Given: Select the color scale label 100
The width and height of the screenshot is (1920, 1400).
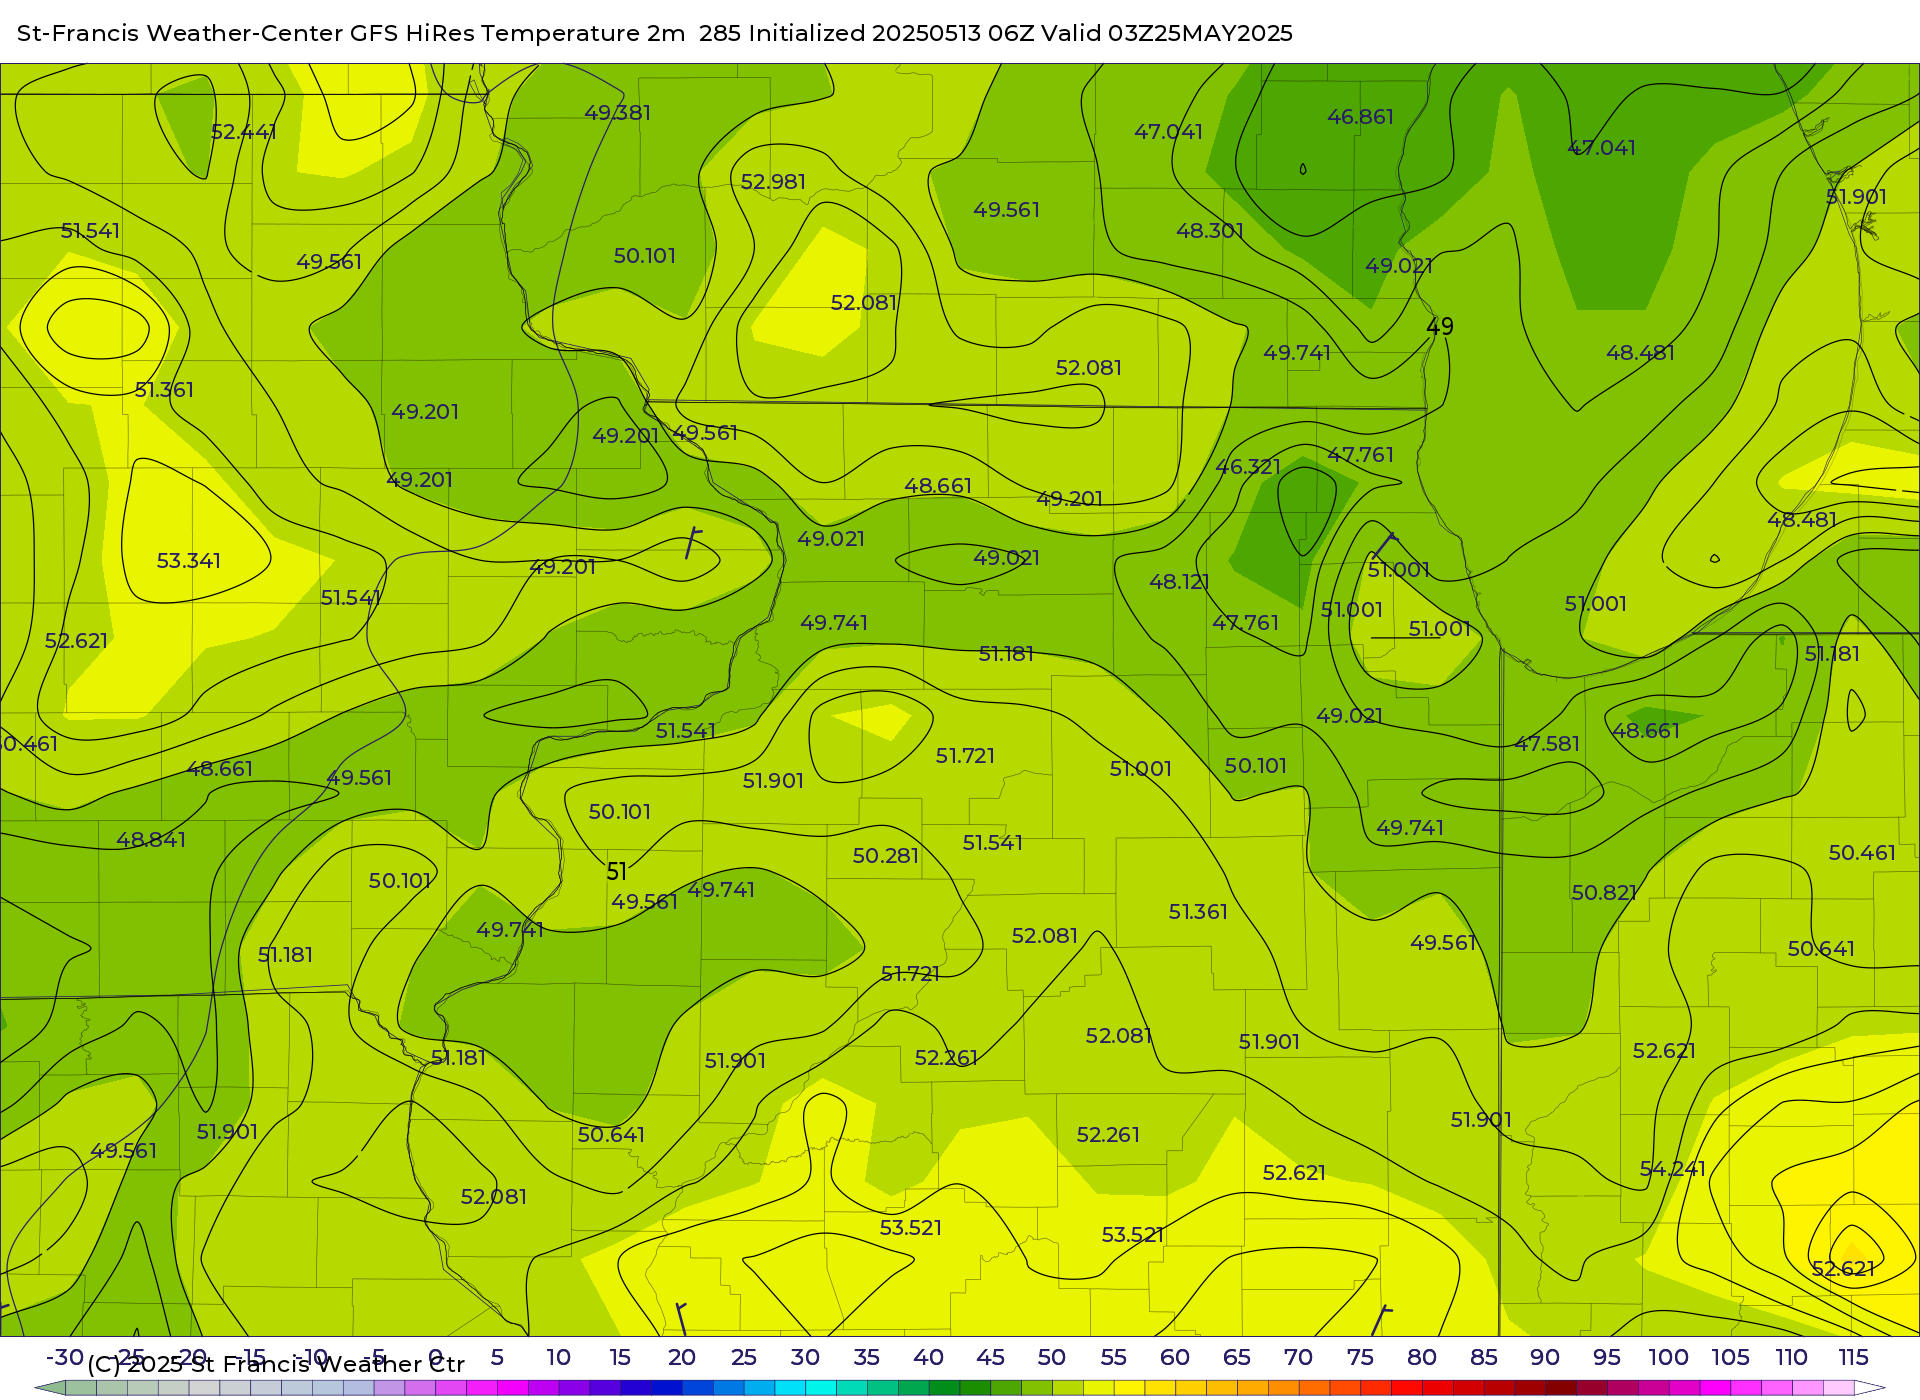Looking at the screenshot, I should pyautogui.click(x=1669, y=1357).
